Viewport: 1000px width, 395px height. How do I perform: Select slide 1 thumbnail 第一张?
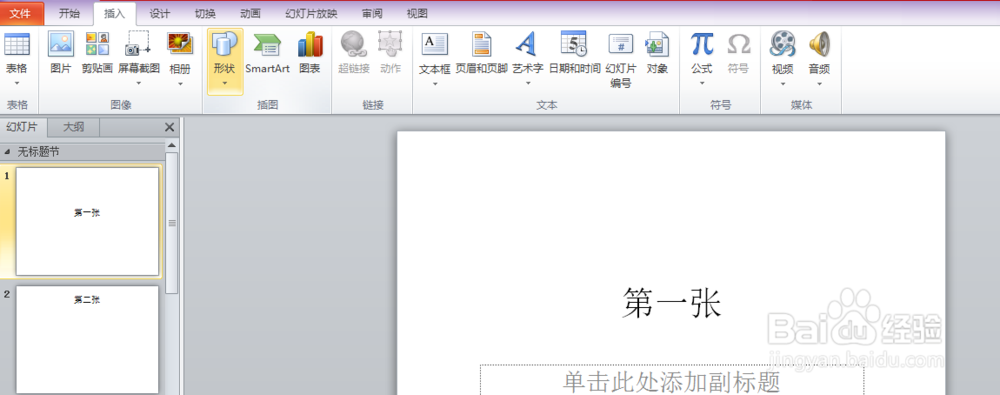pos(87,221)
